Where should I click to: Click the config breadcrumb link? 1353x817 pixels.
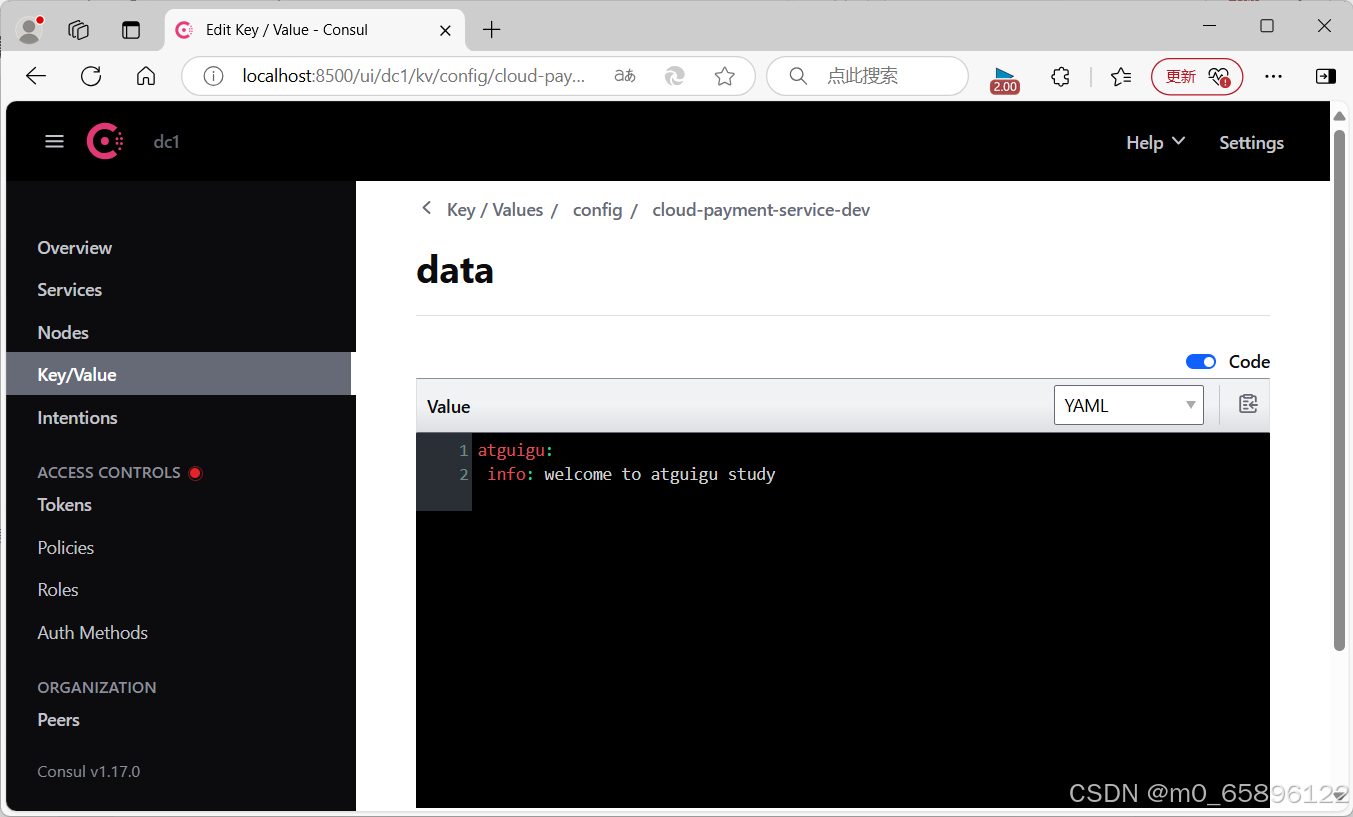598,210
